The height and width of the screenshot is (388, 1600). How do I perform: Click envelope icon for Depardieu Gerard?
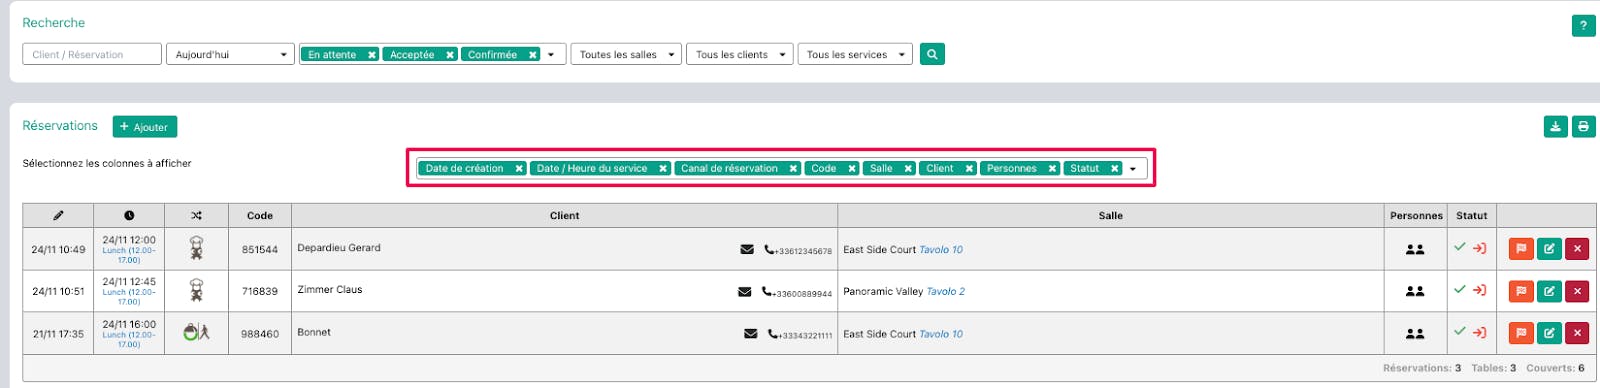(x=747, y=249)
